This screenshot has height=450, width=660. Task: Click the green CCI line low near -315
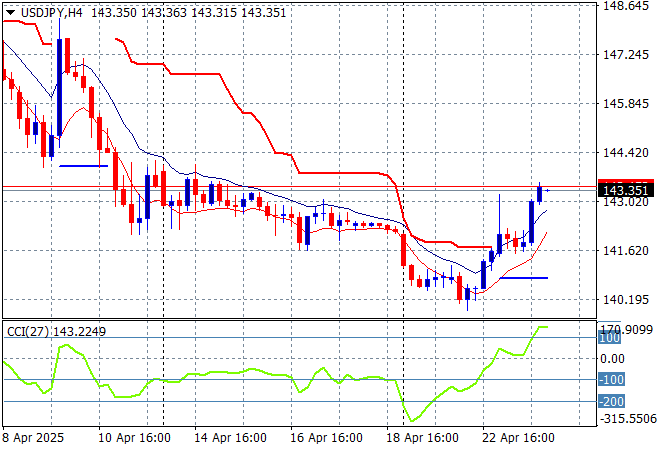tap(412, 420)
